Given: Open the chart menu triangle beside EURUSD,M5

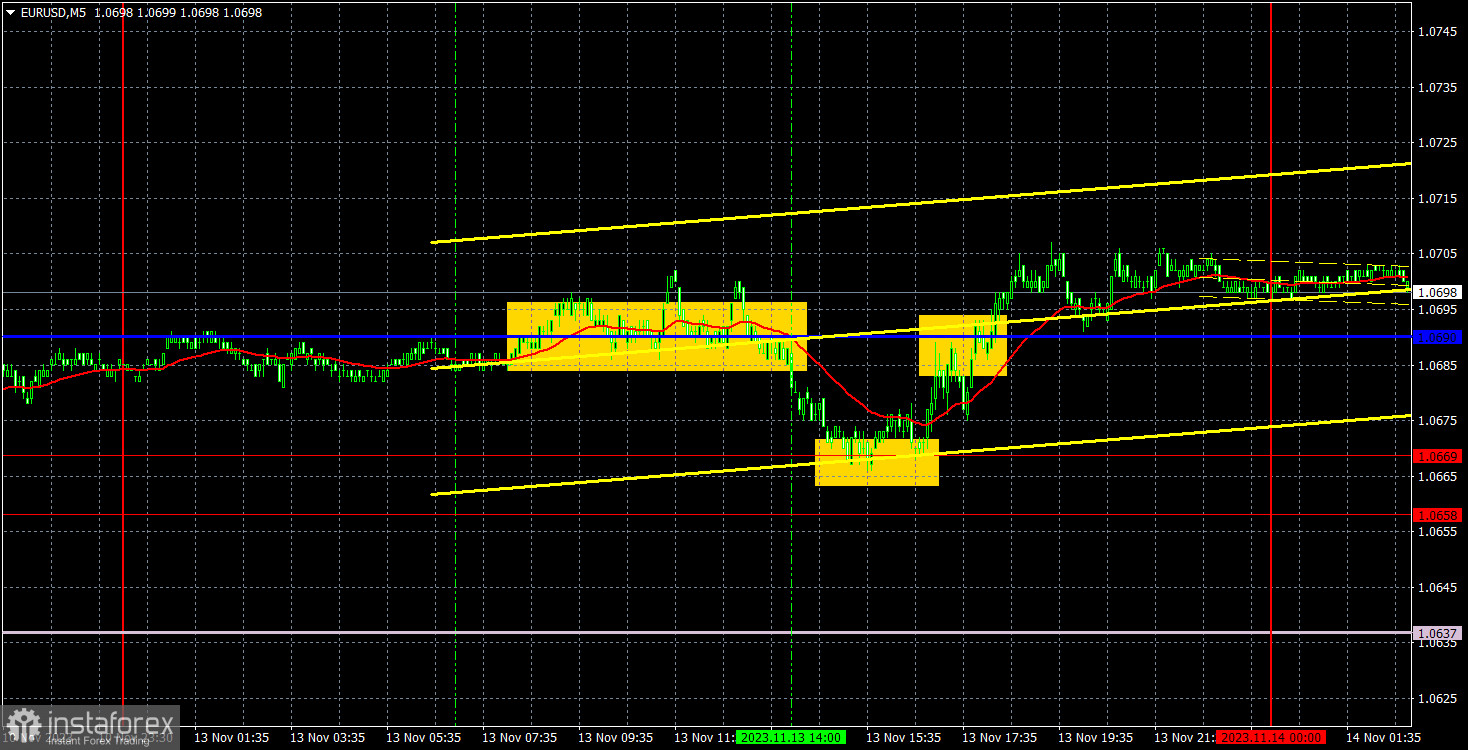Looking at the screenshot, I should pos(10,13).
